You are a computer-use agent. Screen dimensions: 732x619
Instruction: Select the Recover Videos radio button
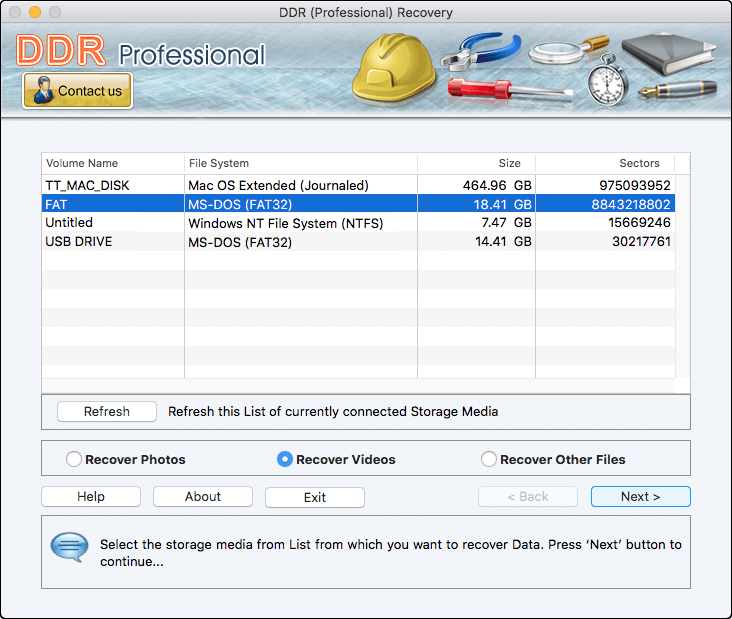pyautogui.click(x=285, y=459)
